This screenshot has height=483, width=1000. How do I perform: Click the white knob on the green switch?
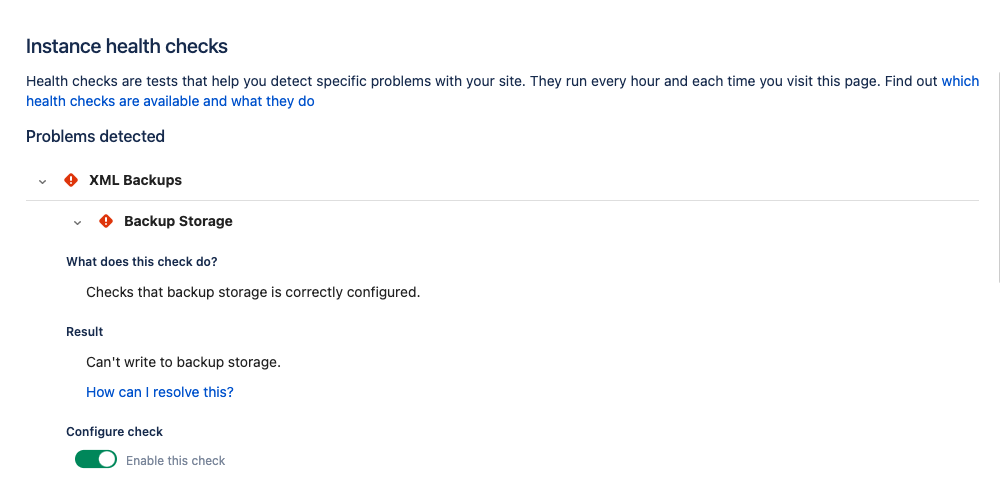click(107, 460)
